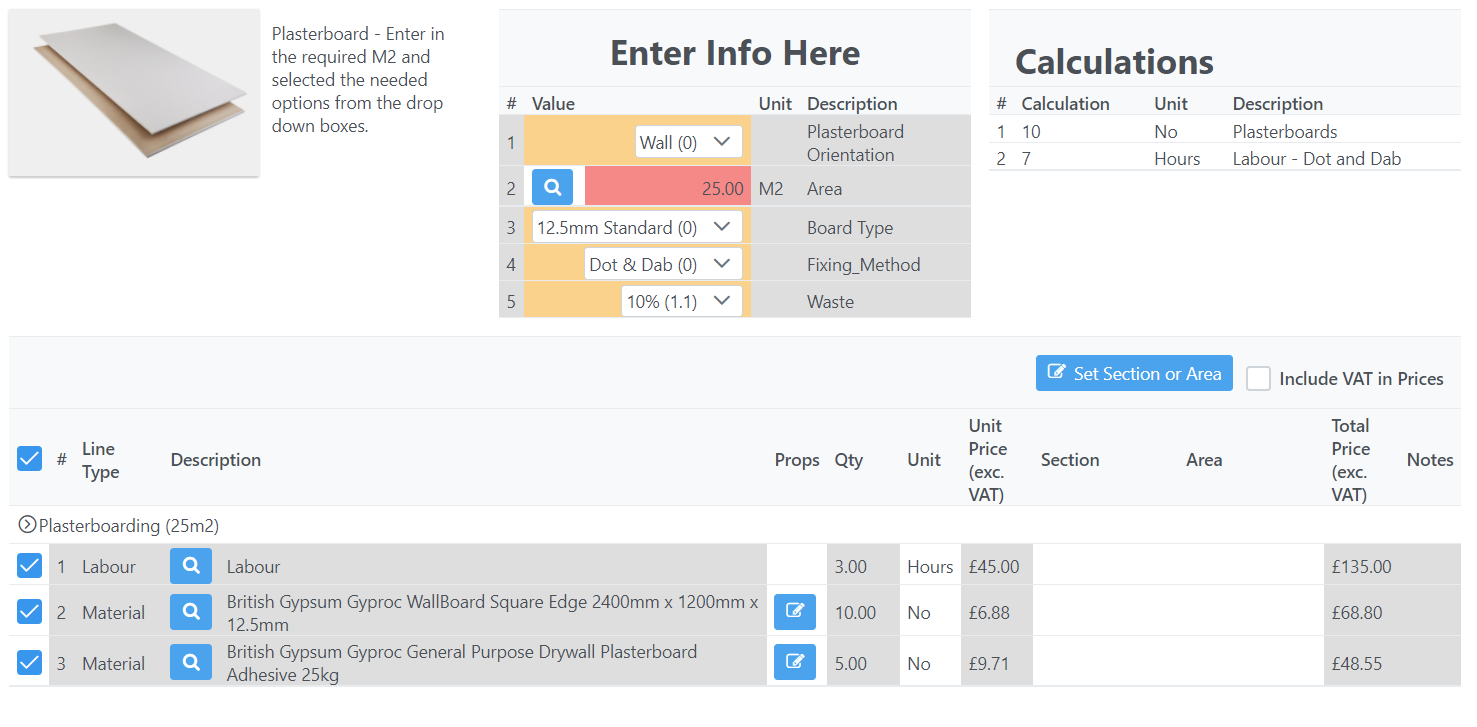Click the Calculations heading

1114,62
